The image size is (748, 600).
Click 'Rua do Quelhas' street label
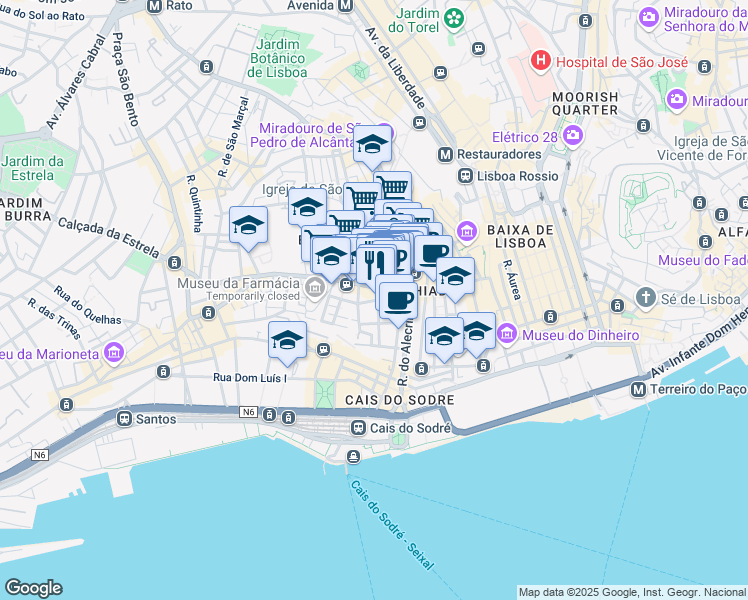click(87, 305)
